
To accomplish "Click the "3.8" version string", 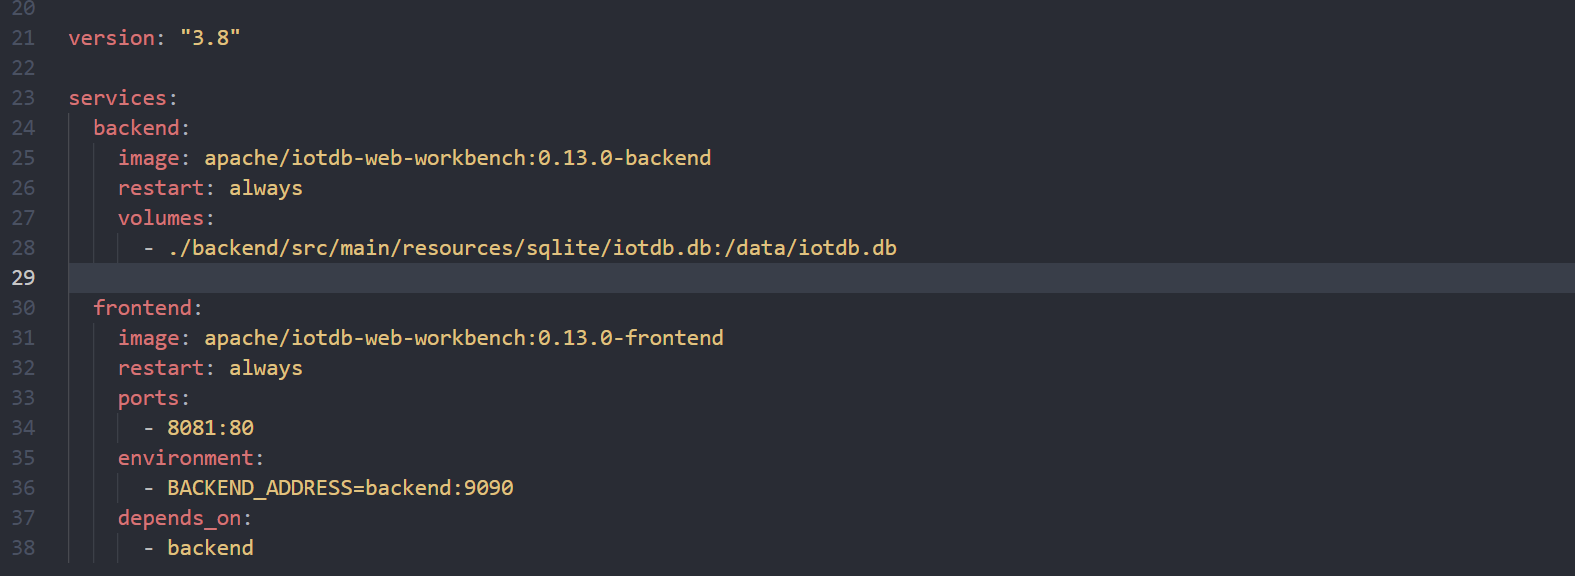I will click(210, 38).
